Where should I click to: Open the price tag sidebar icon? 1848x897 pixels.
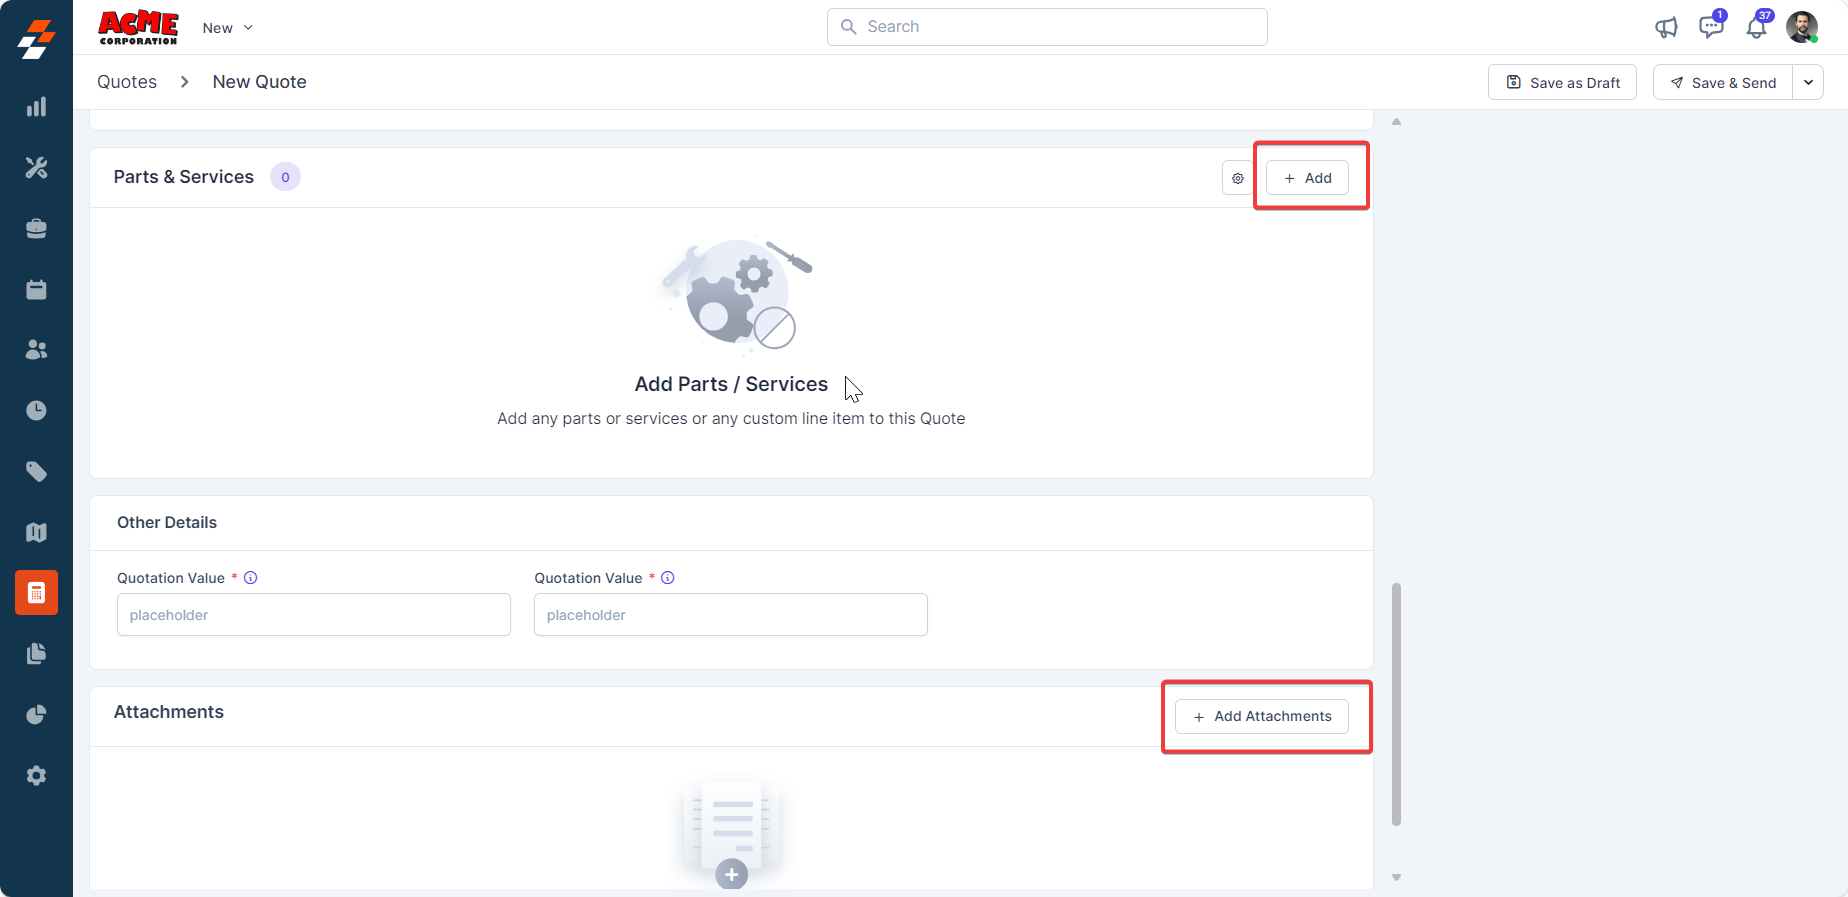click(36, 472)
